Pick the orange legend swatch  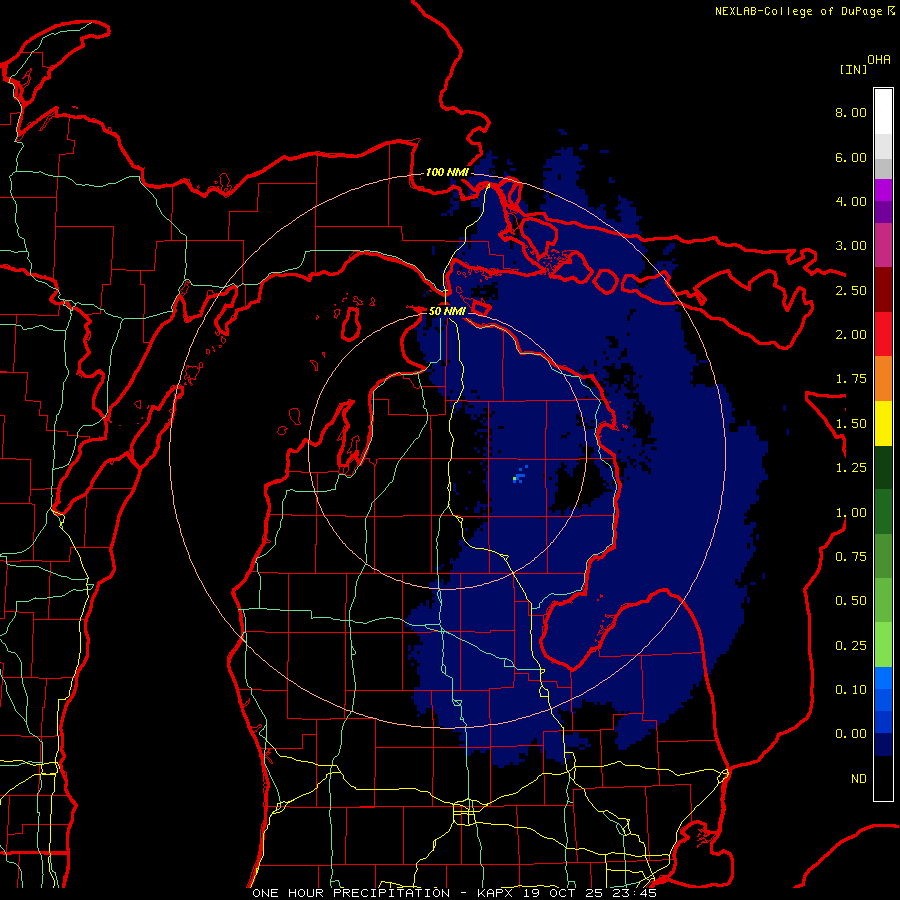(883, 379)
